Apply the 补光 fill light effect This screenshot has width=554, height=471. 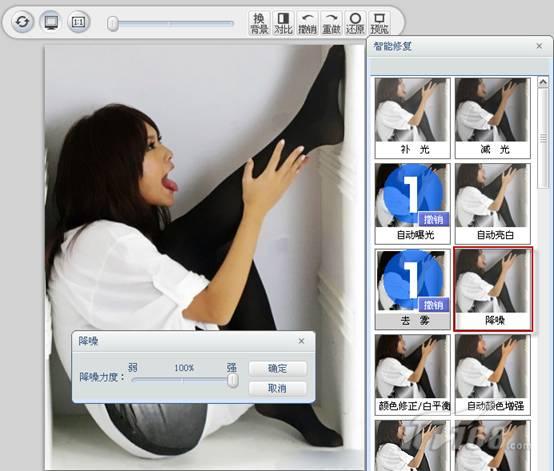click(412, 118)
